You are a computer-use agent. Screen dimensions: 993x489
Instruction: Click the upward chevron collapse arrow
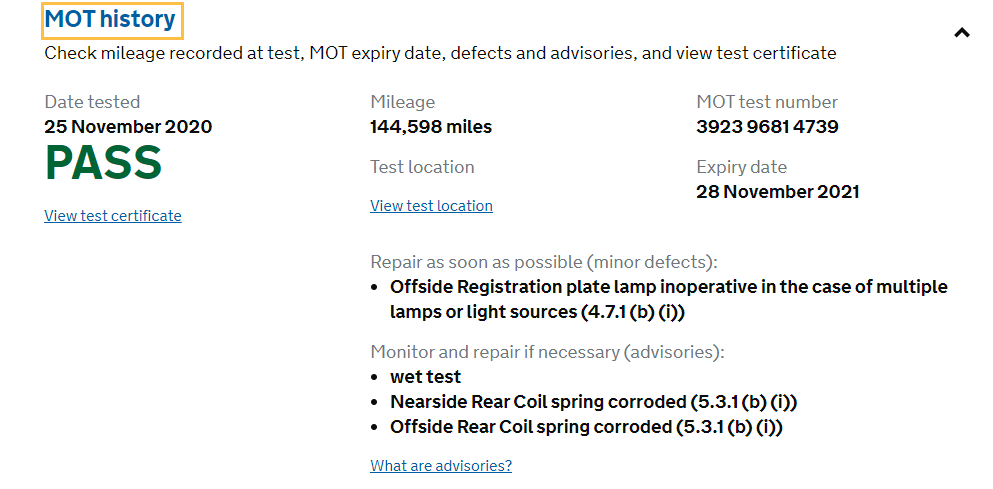click(962, 32)
